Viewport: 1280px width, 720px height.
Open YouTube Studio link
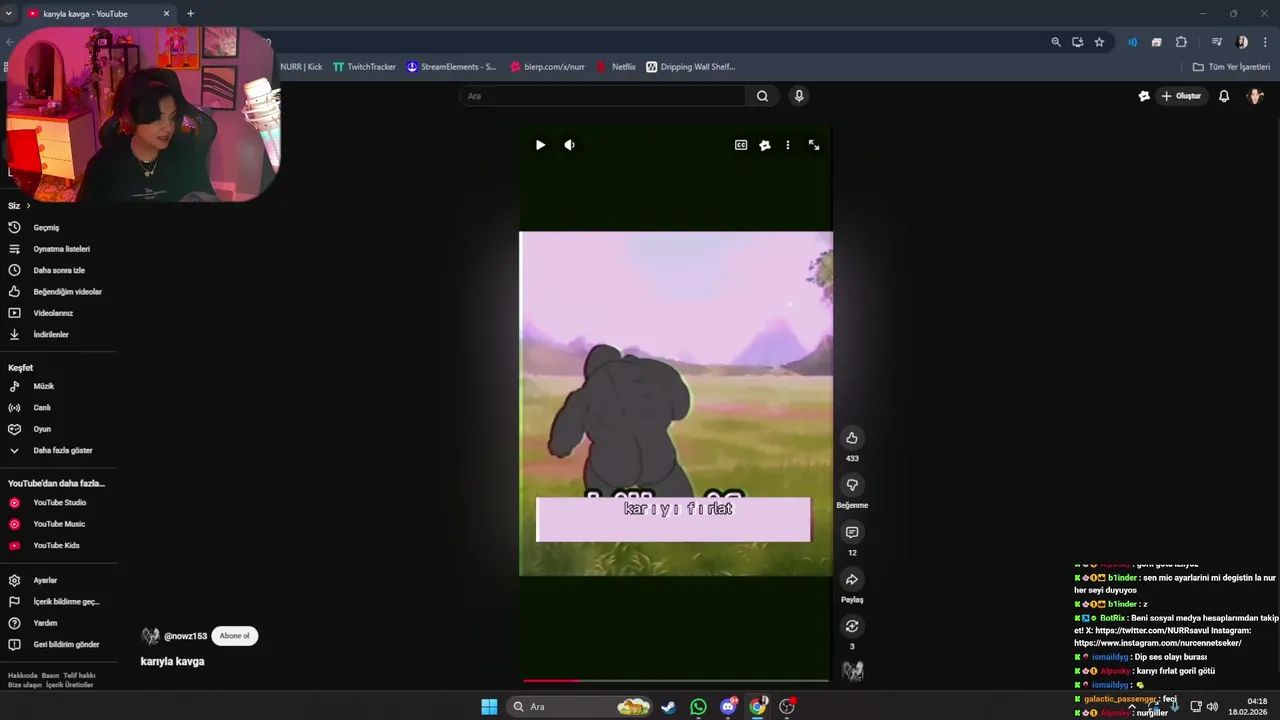coord(58,503)
